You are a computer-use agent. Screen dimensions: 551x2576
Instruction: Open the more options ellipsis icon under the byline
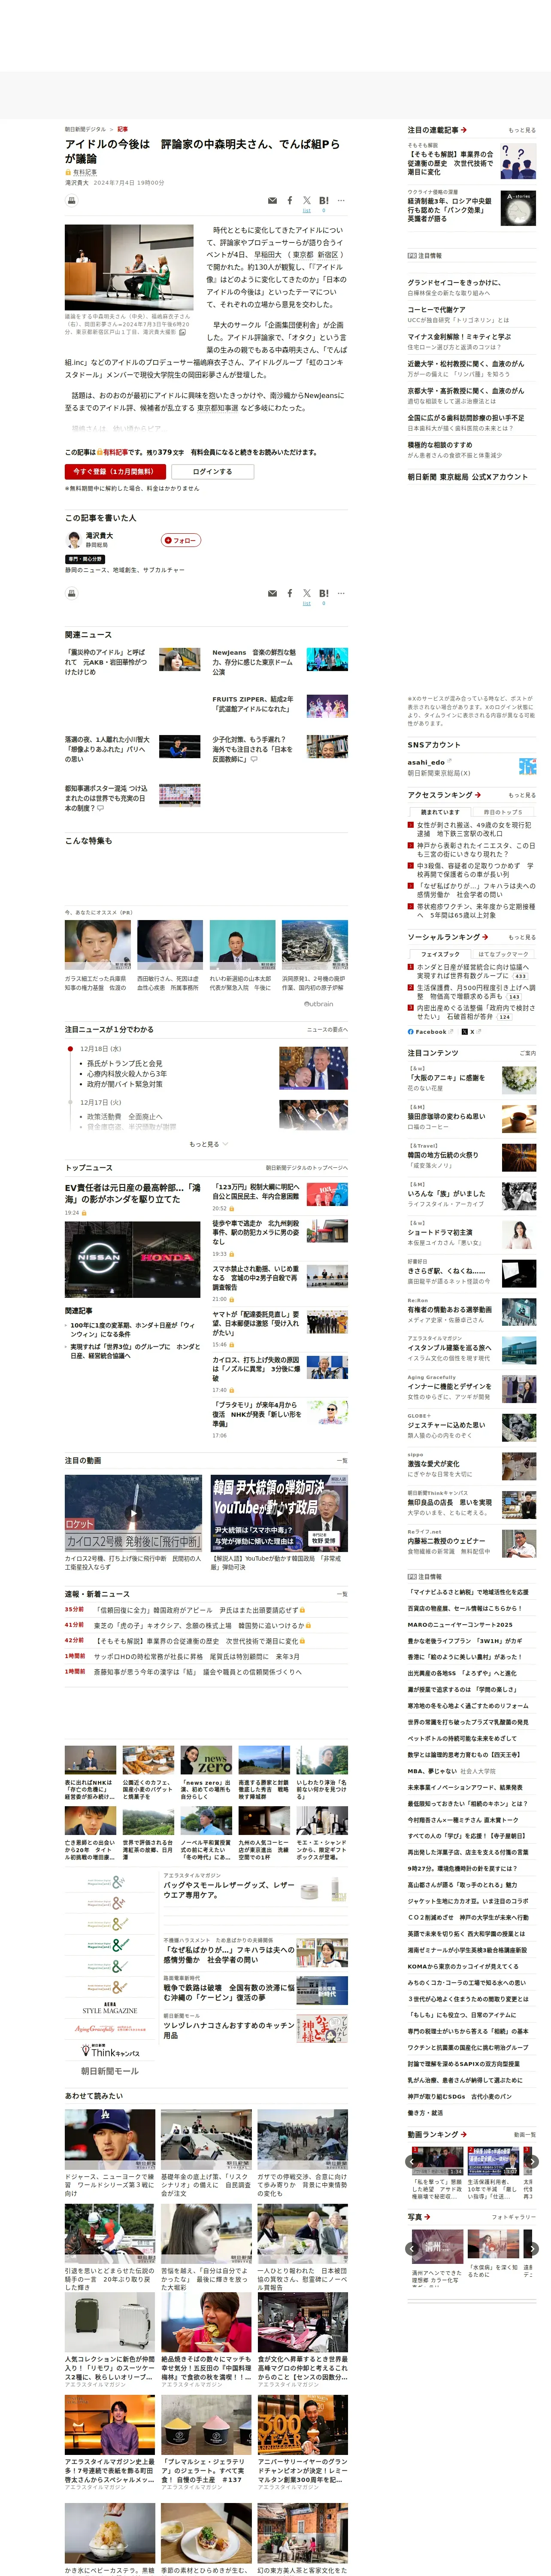point(341,201)
